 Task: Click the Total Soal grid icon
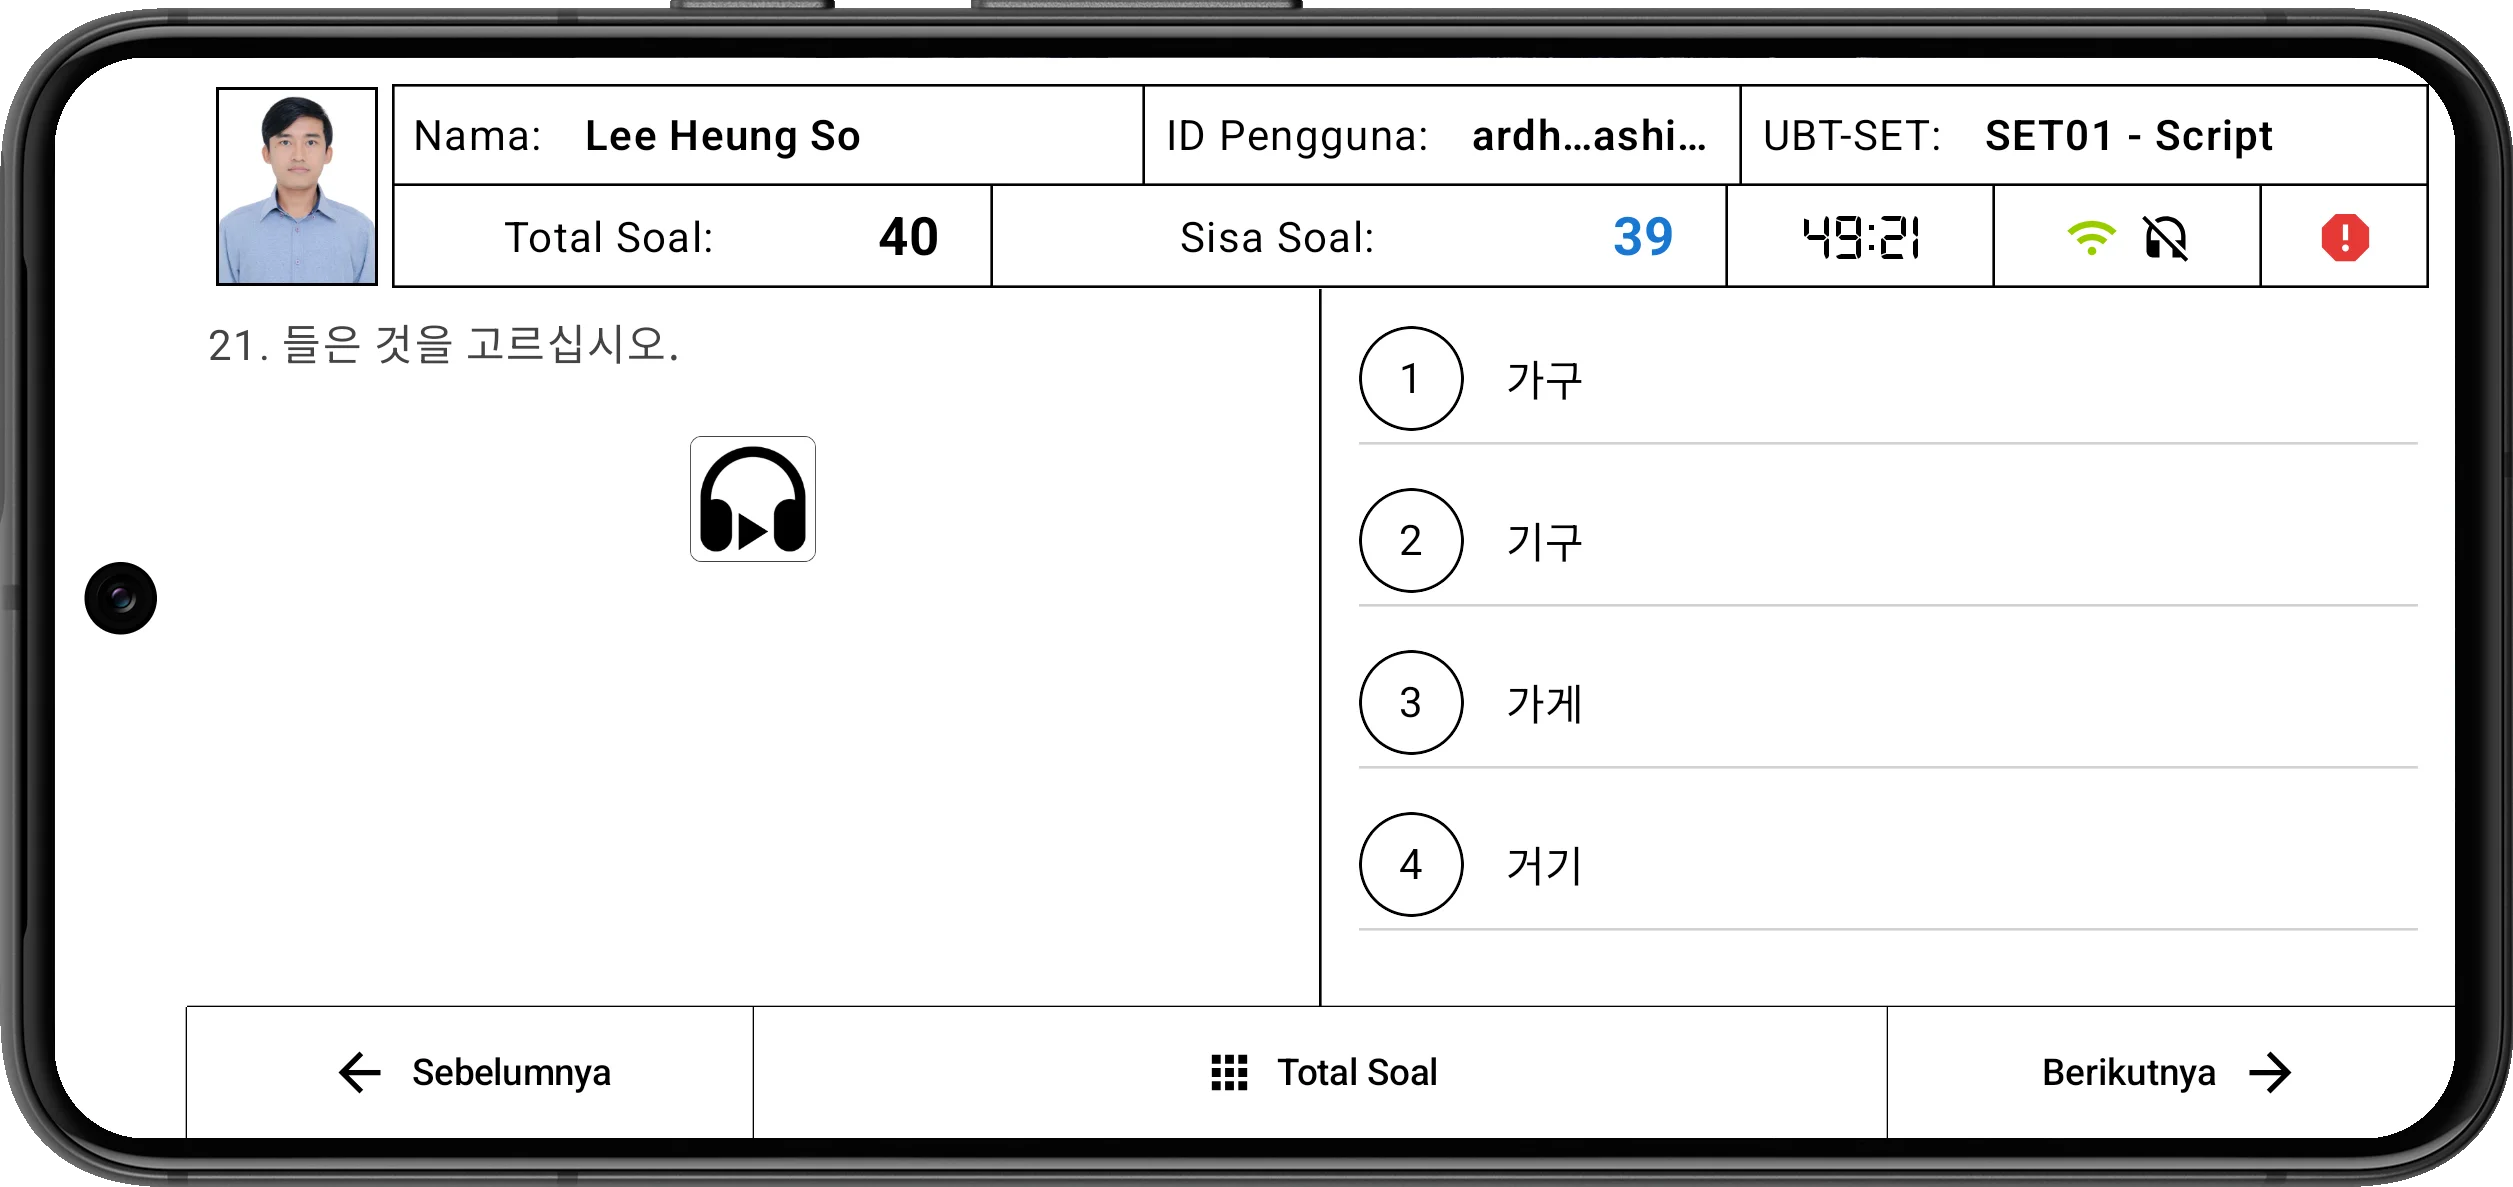pyautogui.click(x=1227, y=1071)
